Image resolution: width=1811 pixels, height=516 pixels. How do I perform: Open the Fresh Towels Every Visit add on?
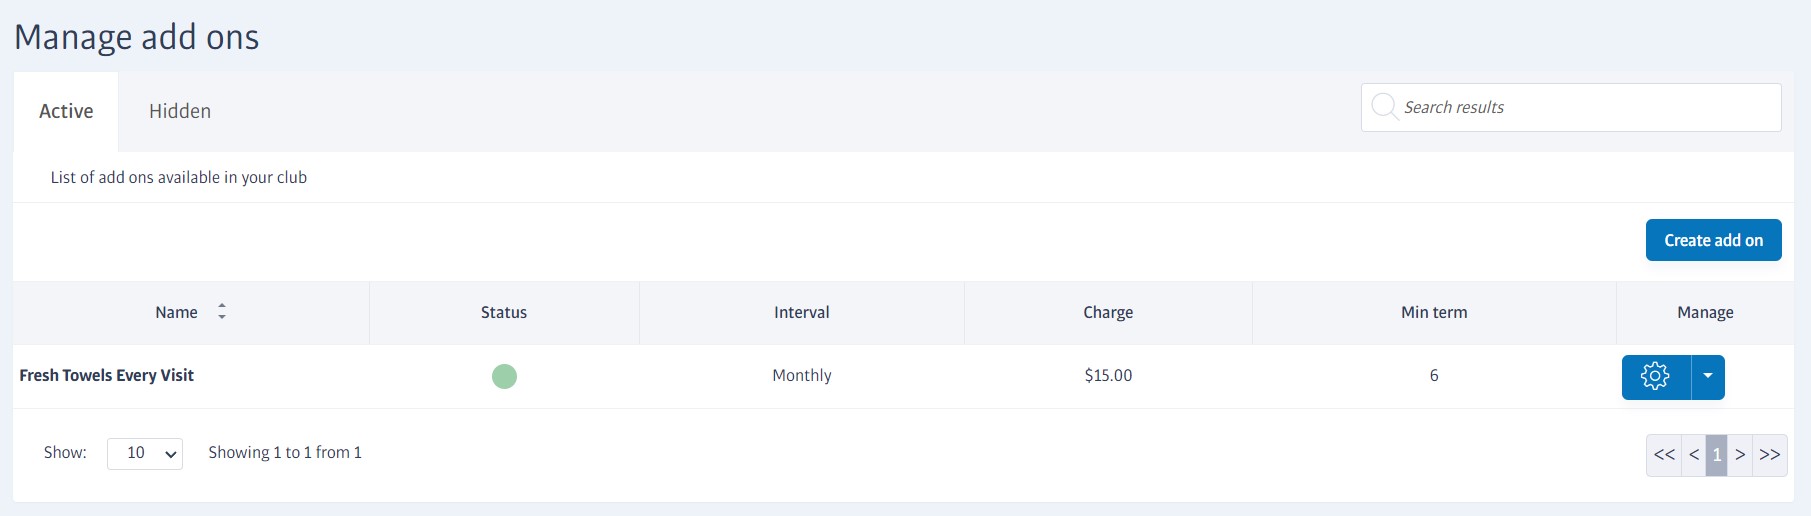tap(107, 375)
